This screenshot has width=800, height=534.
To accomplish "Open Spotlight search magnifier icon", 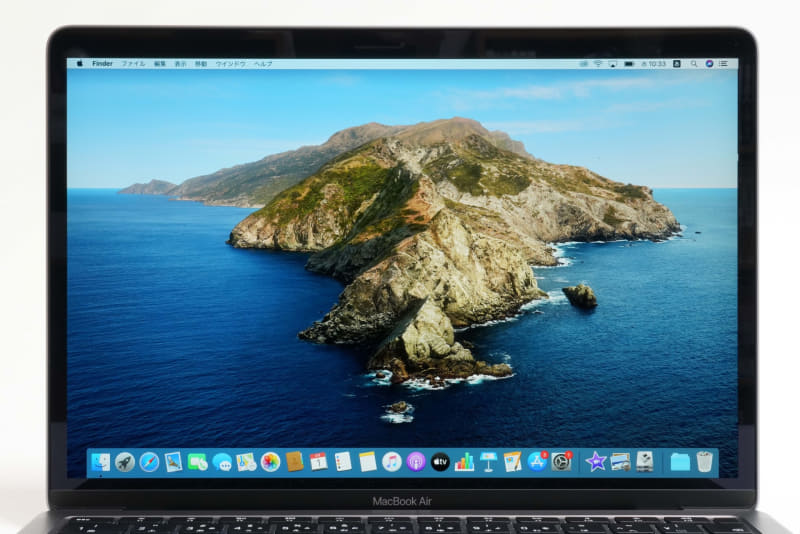I will pyautogui.click(x=694, y=64).
